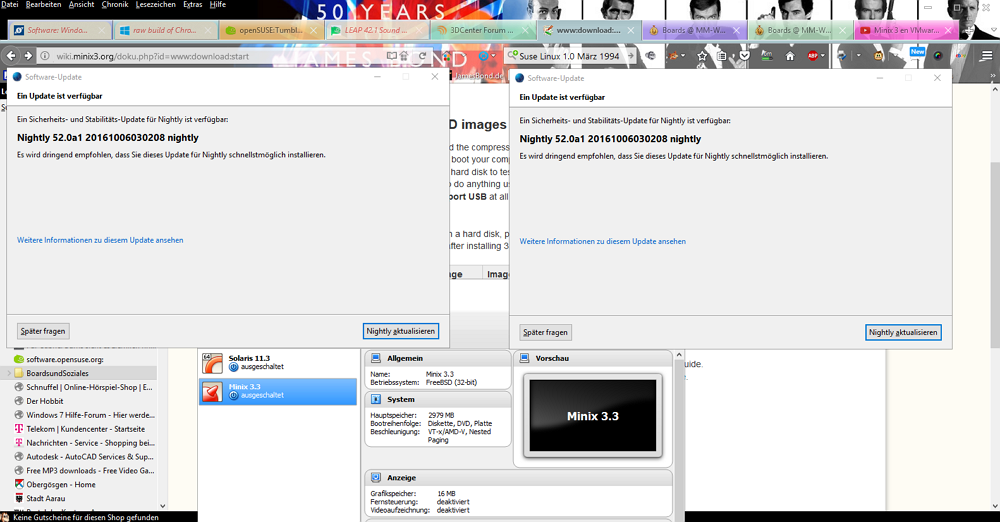Select the Solaris 11.3 VM icon

(x=212, y=363)
